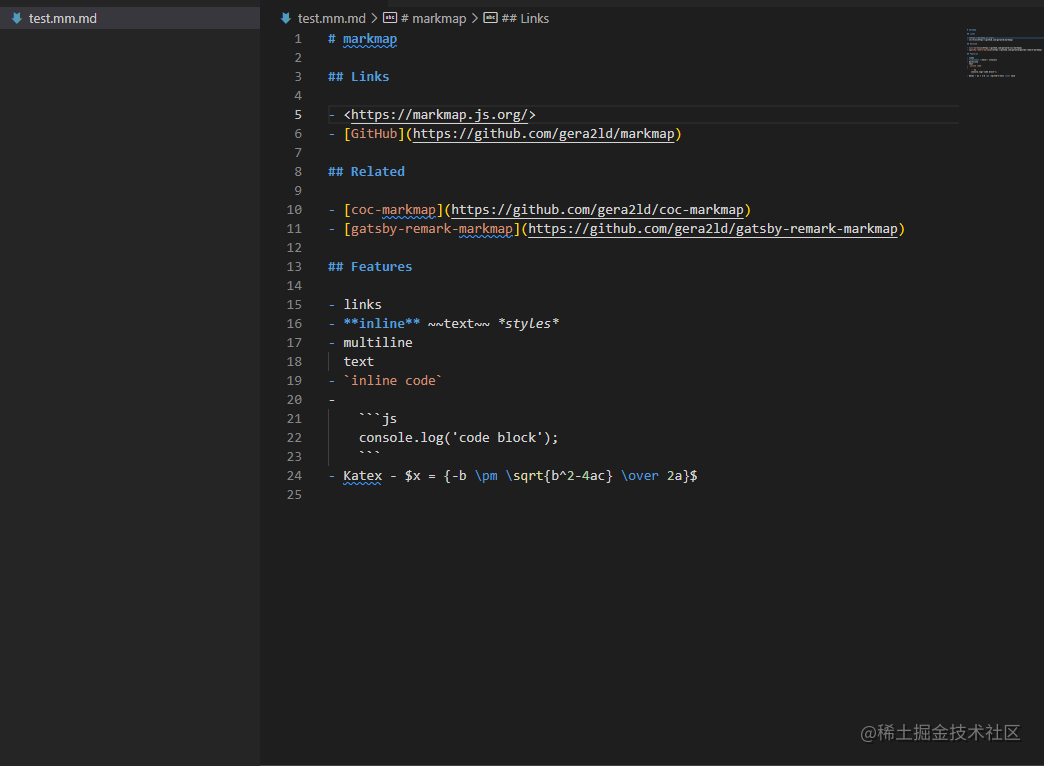
Task: Select test.mm.md breadcrumb segment
Action: 331,18
